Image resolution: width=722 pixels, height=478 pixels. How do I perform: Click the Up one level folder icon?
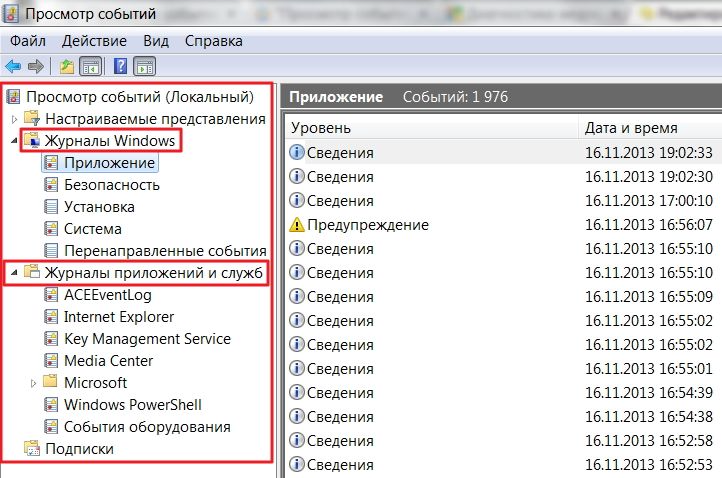click(x=67, y=67)
